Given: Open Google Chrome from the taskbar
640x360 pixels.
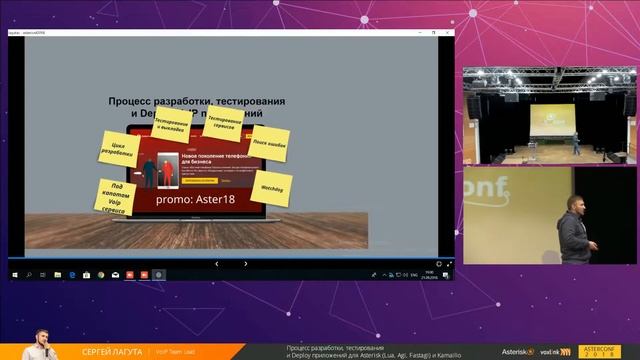Looking at the screenshot, I should 101,275.
